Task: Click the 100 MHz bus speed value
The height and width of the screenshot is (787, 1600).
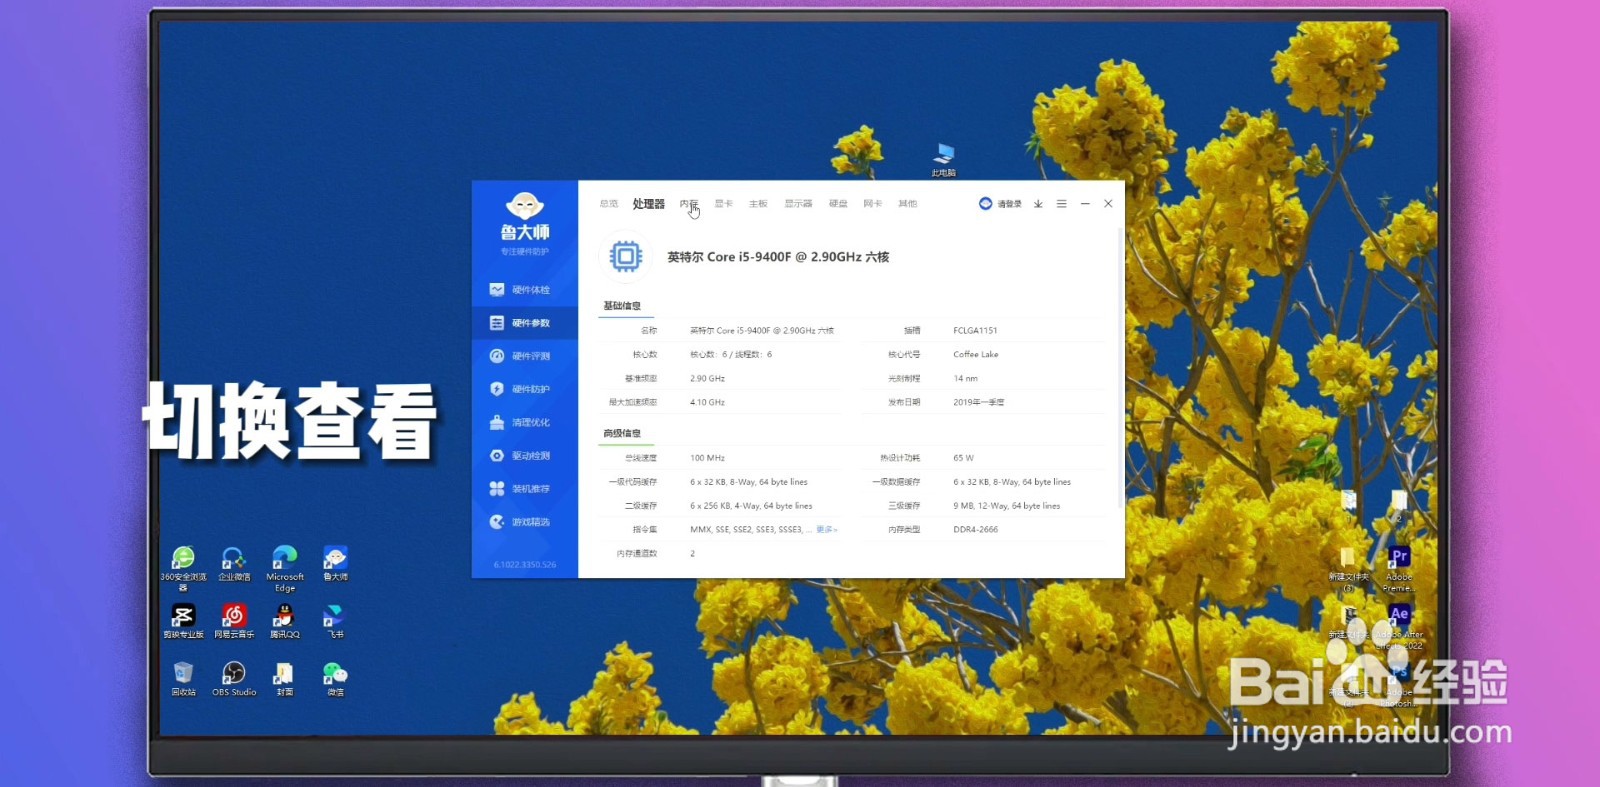Action: [x=707, y=458]
